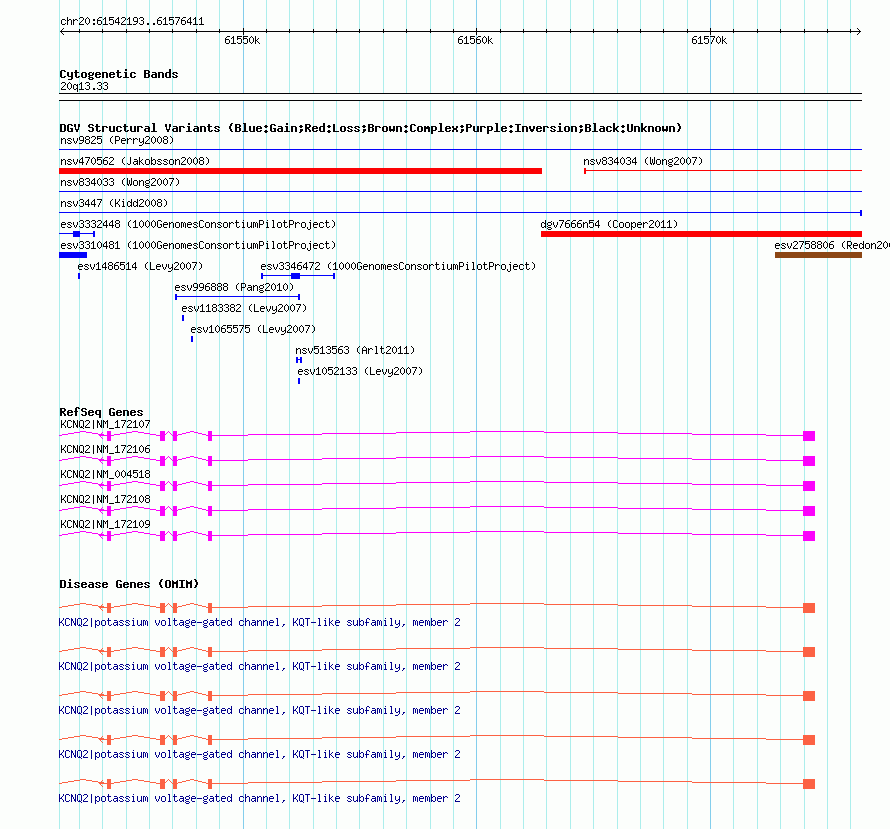Open the KCNQ2|NM_004518 transcript label

tap(106, 474)
